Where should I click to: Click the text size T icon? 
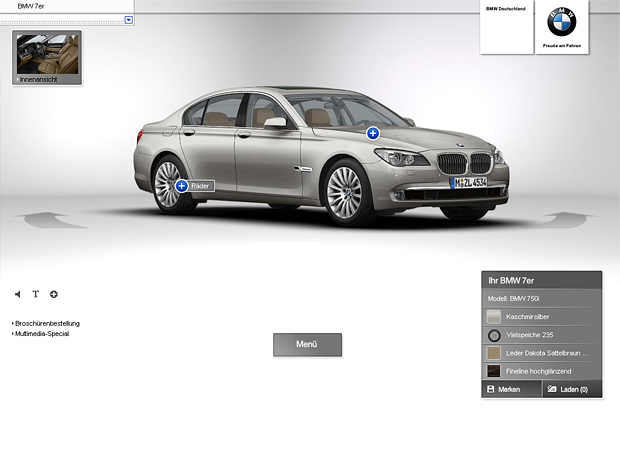36,294
